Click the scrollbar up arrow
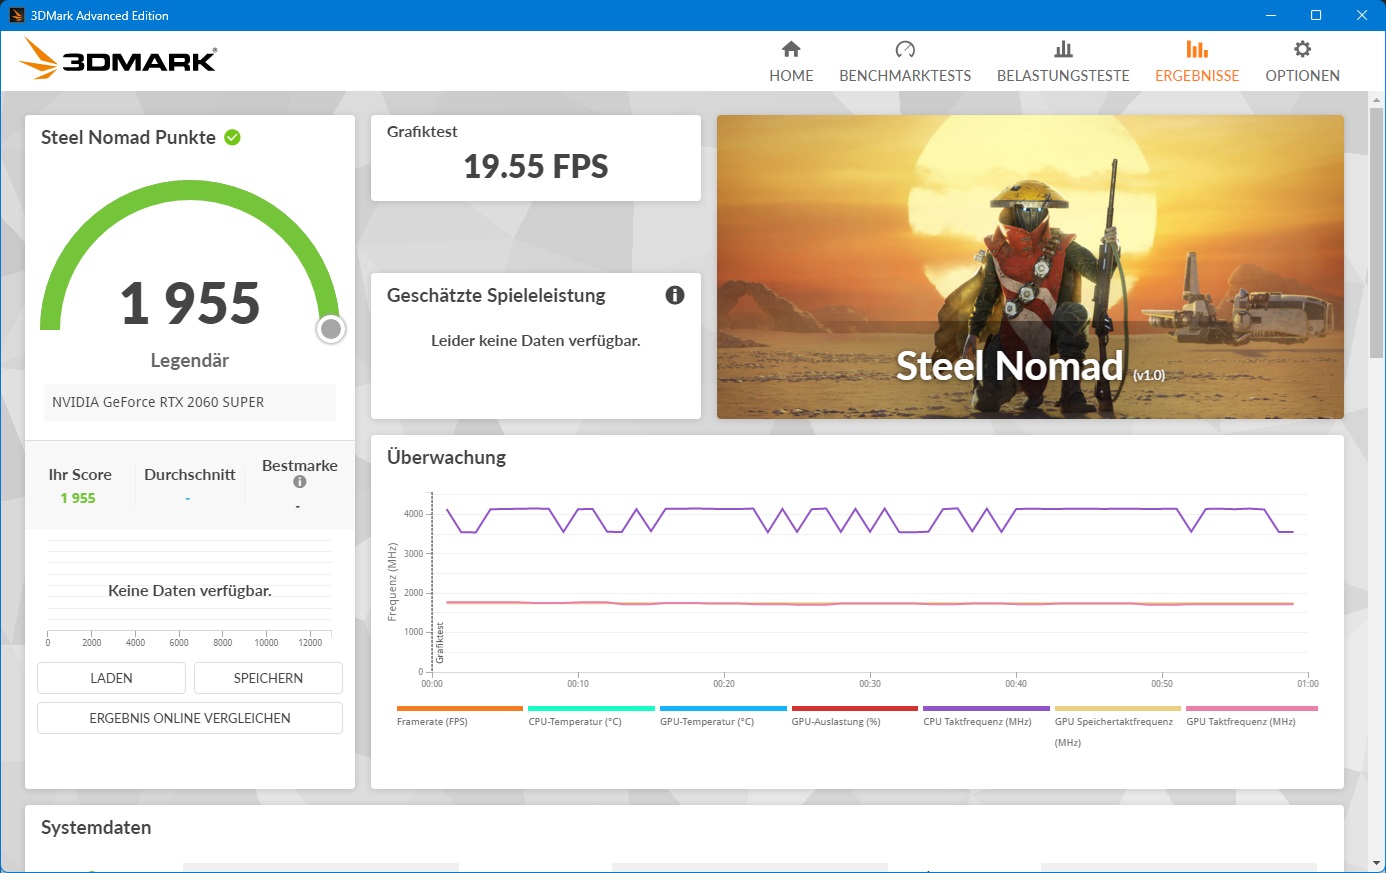This screenshot has width=1386, height=873. tap(1377, 99)
